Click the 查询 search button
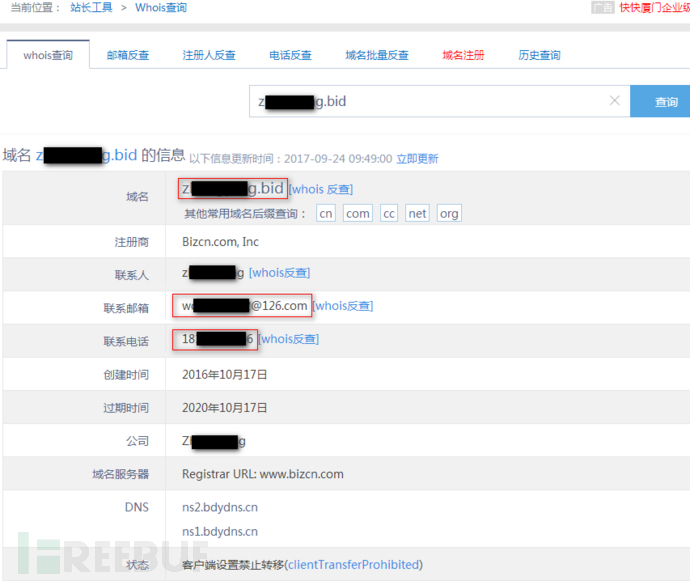The image size is (690, 581). [660, 101]
